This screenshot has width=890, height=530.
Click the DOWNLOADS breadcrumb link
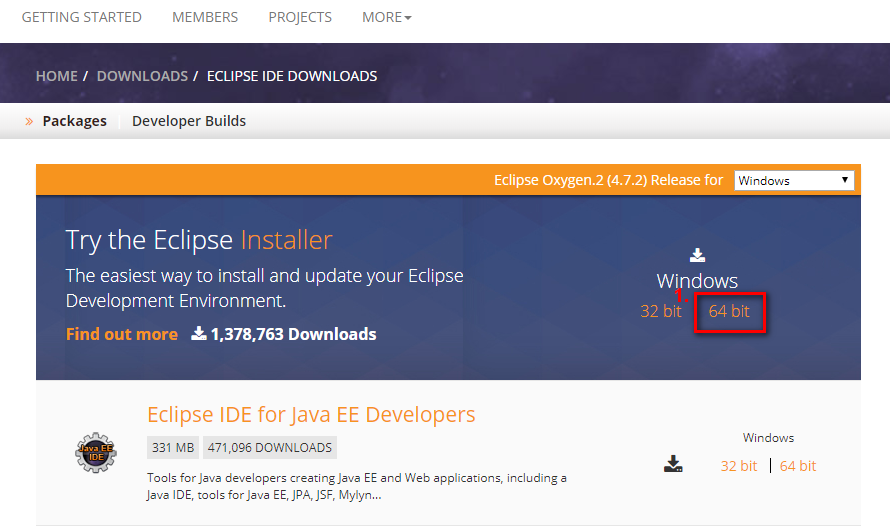pos(142,76)
